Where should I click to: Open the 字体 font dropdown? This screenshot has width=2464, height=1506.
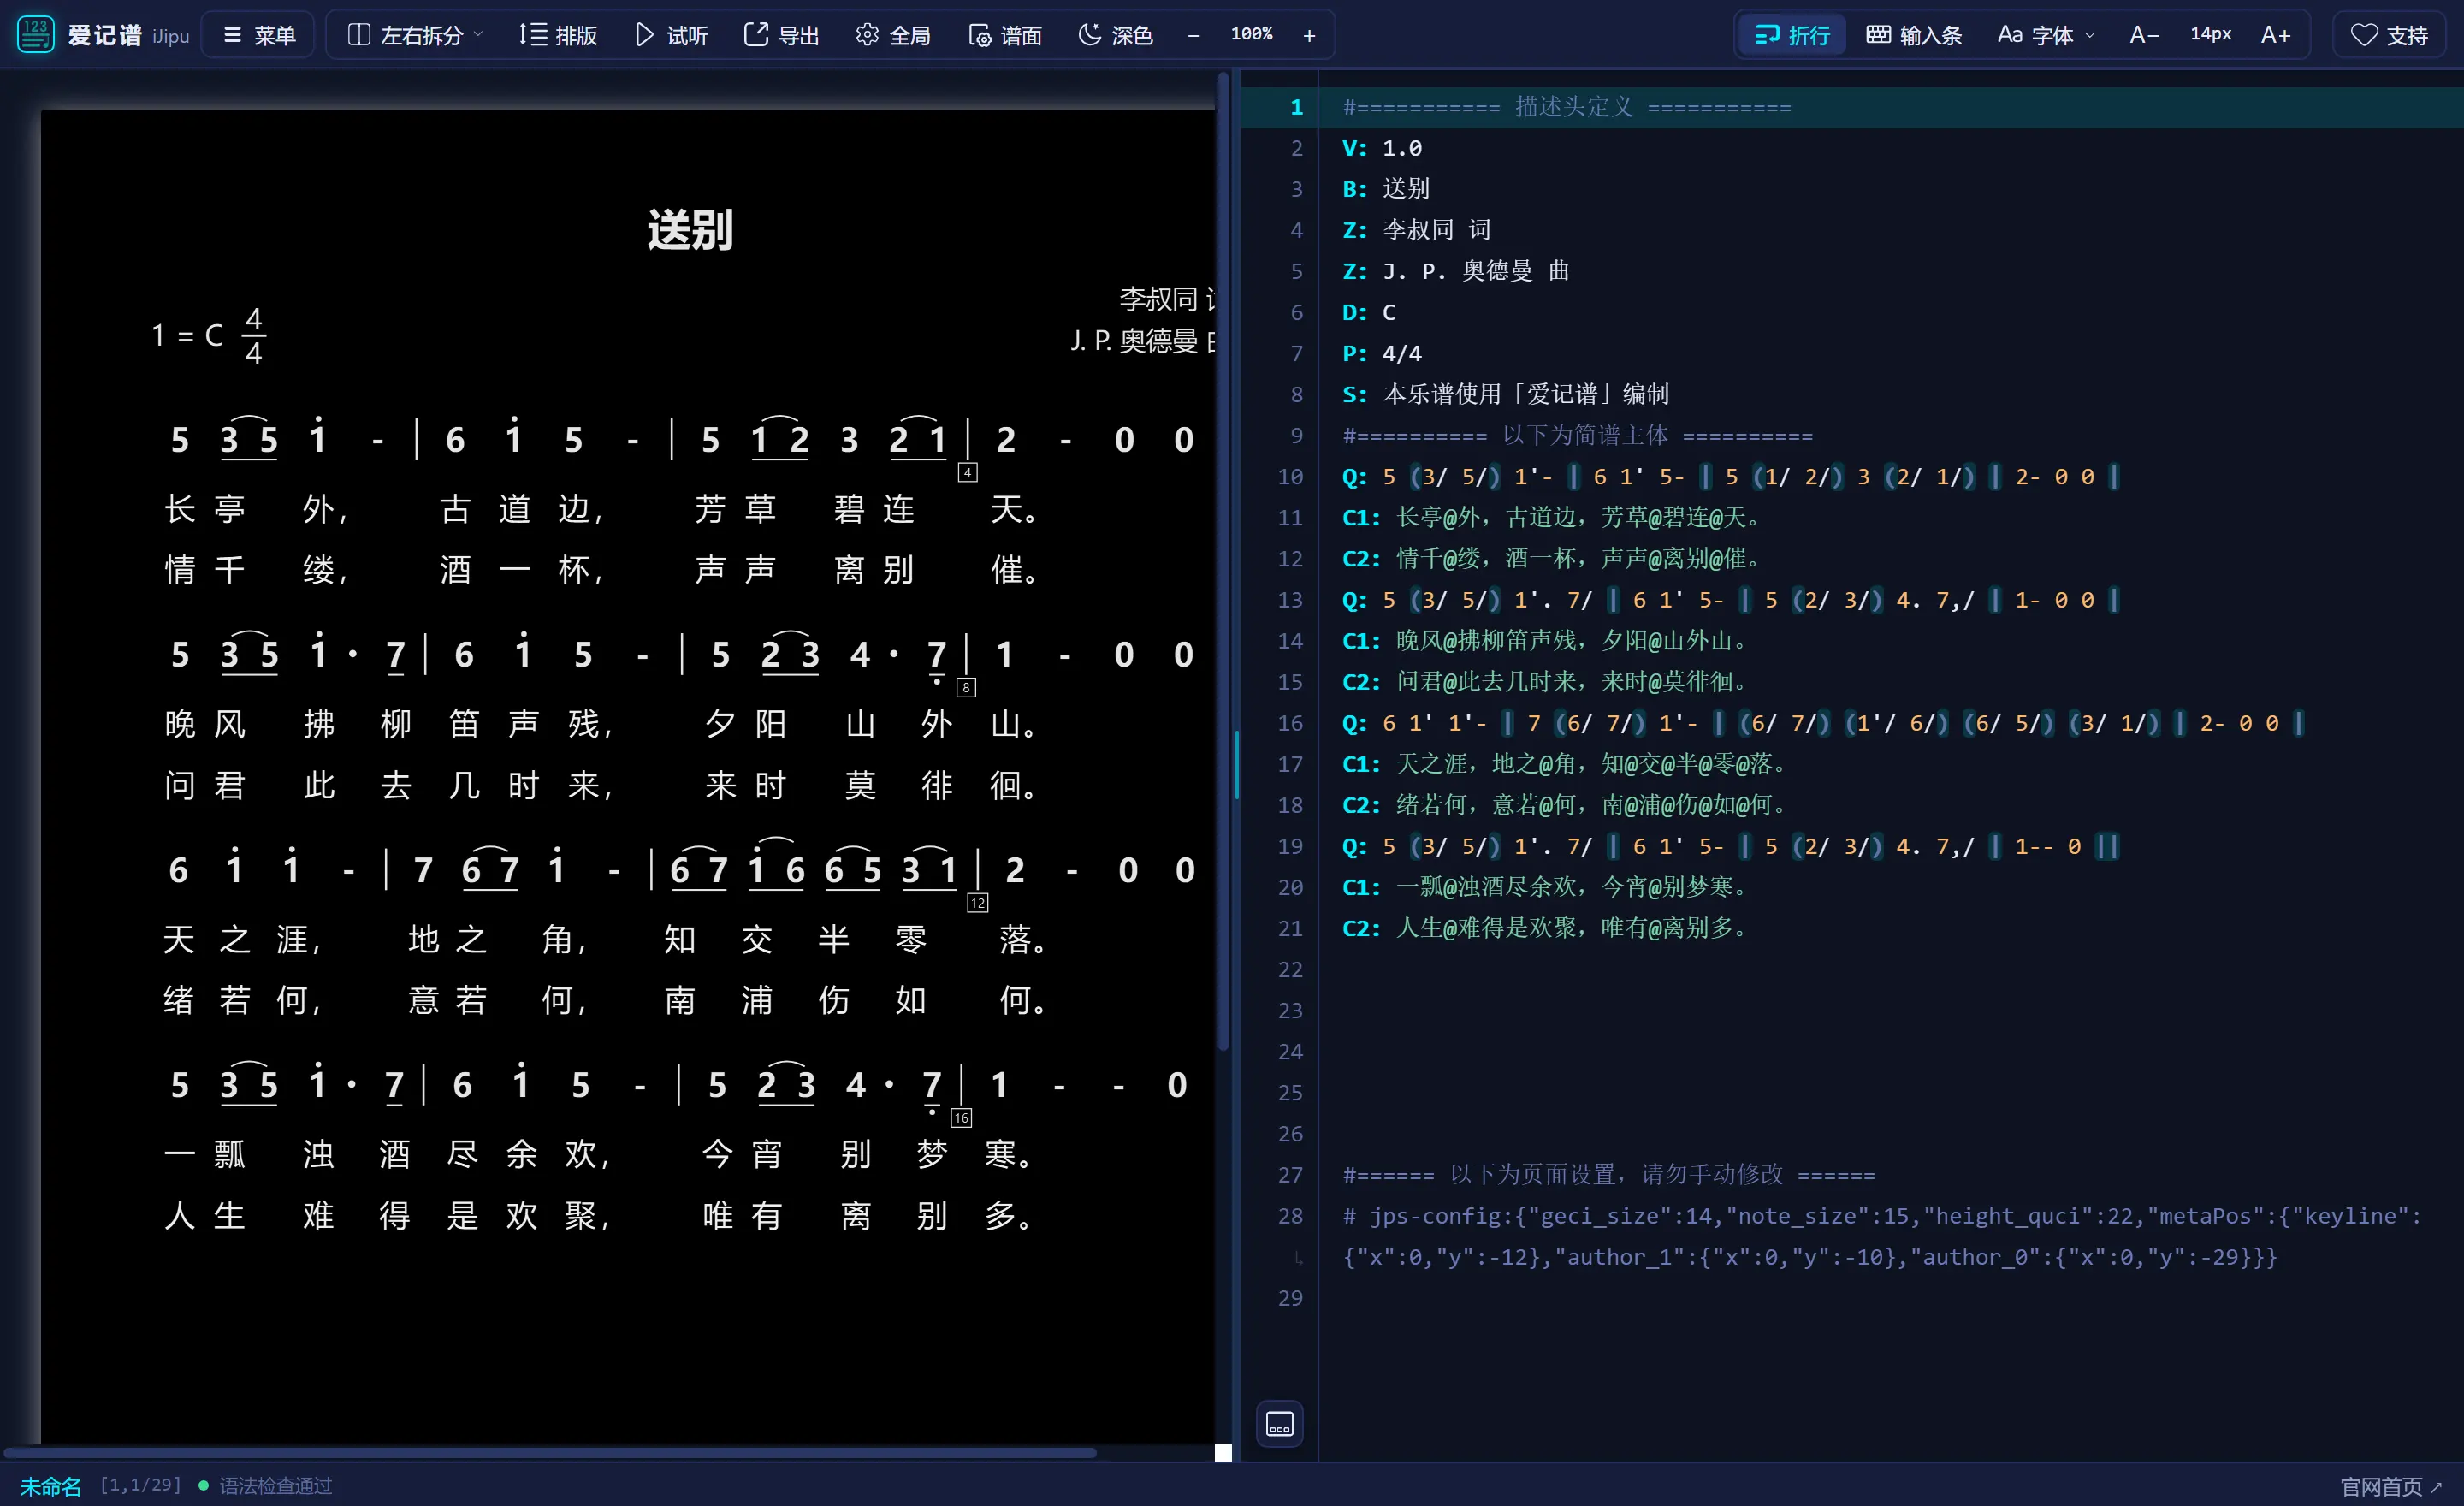click(2045, 35)
